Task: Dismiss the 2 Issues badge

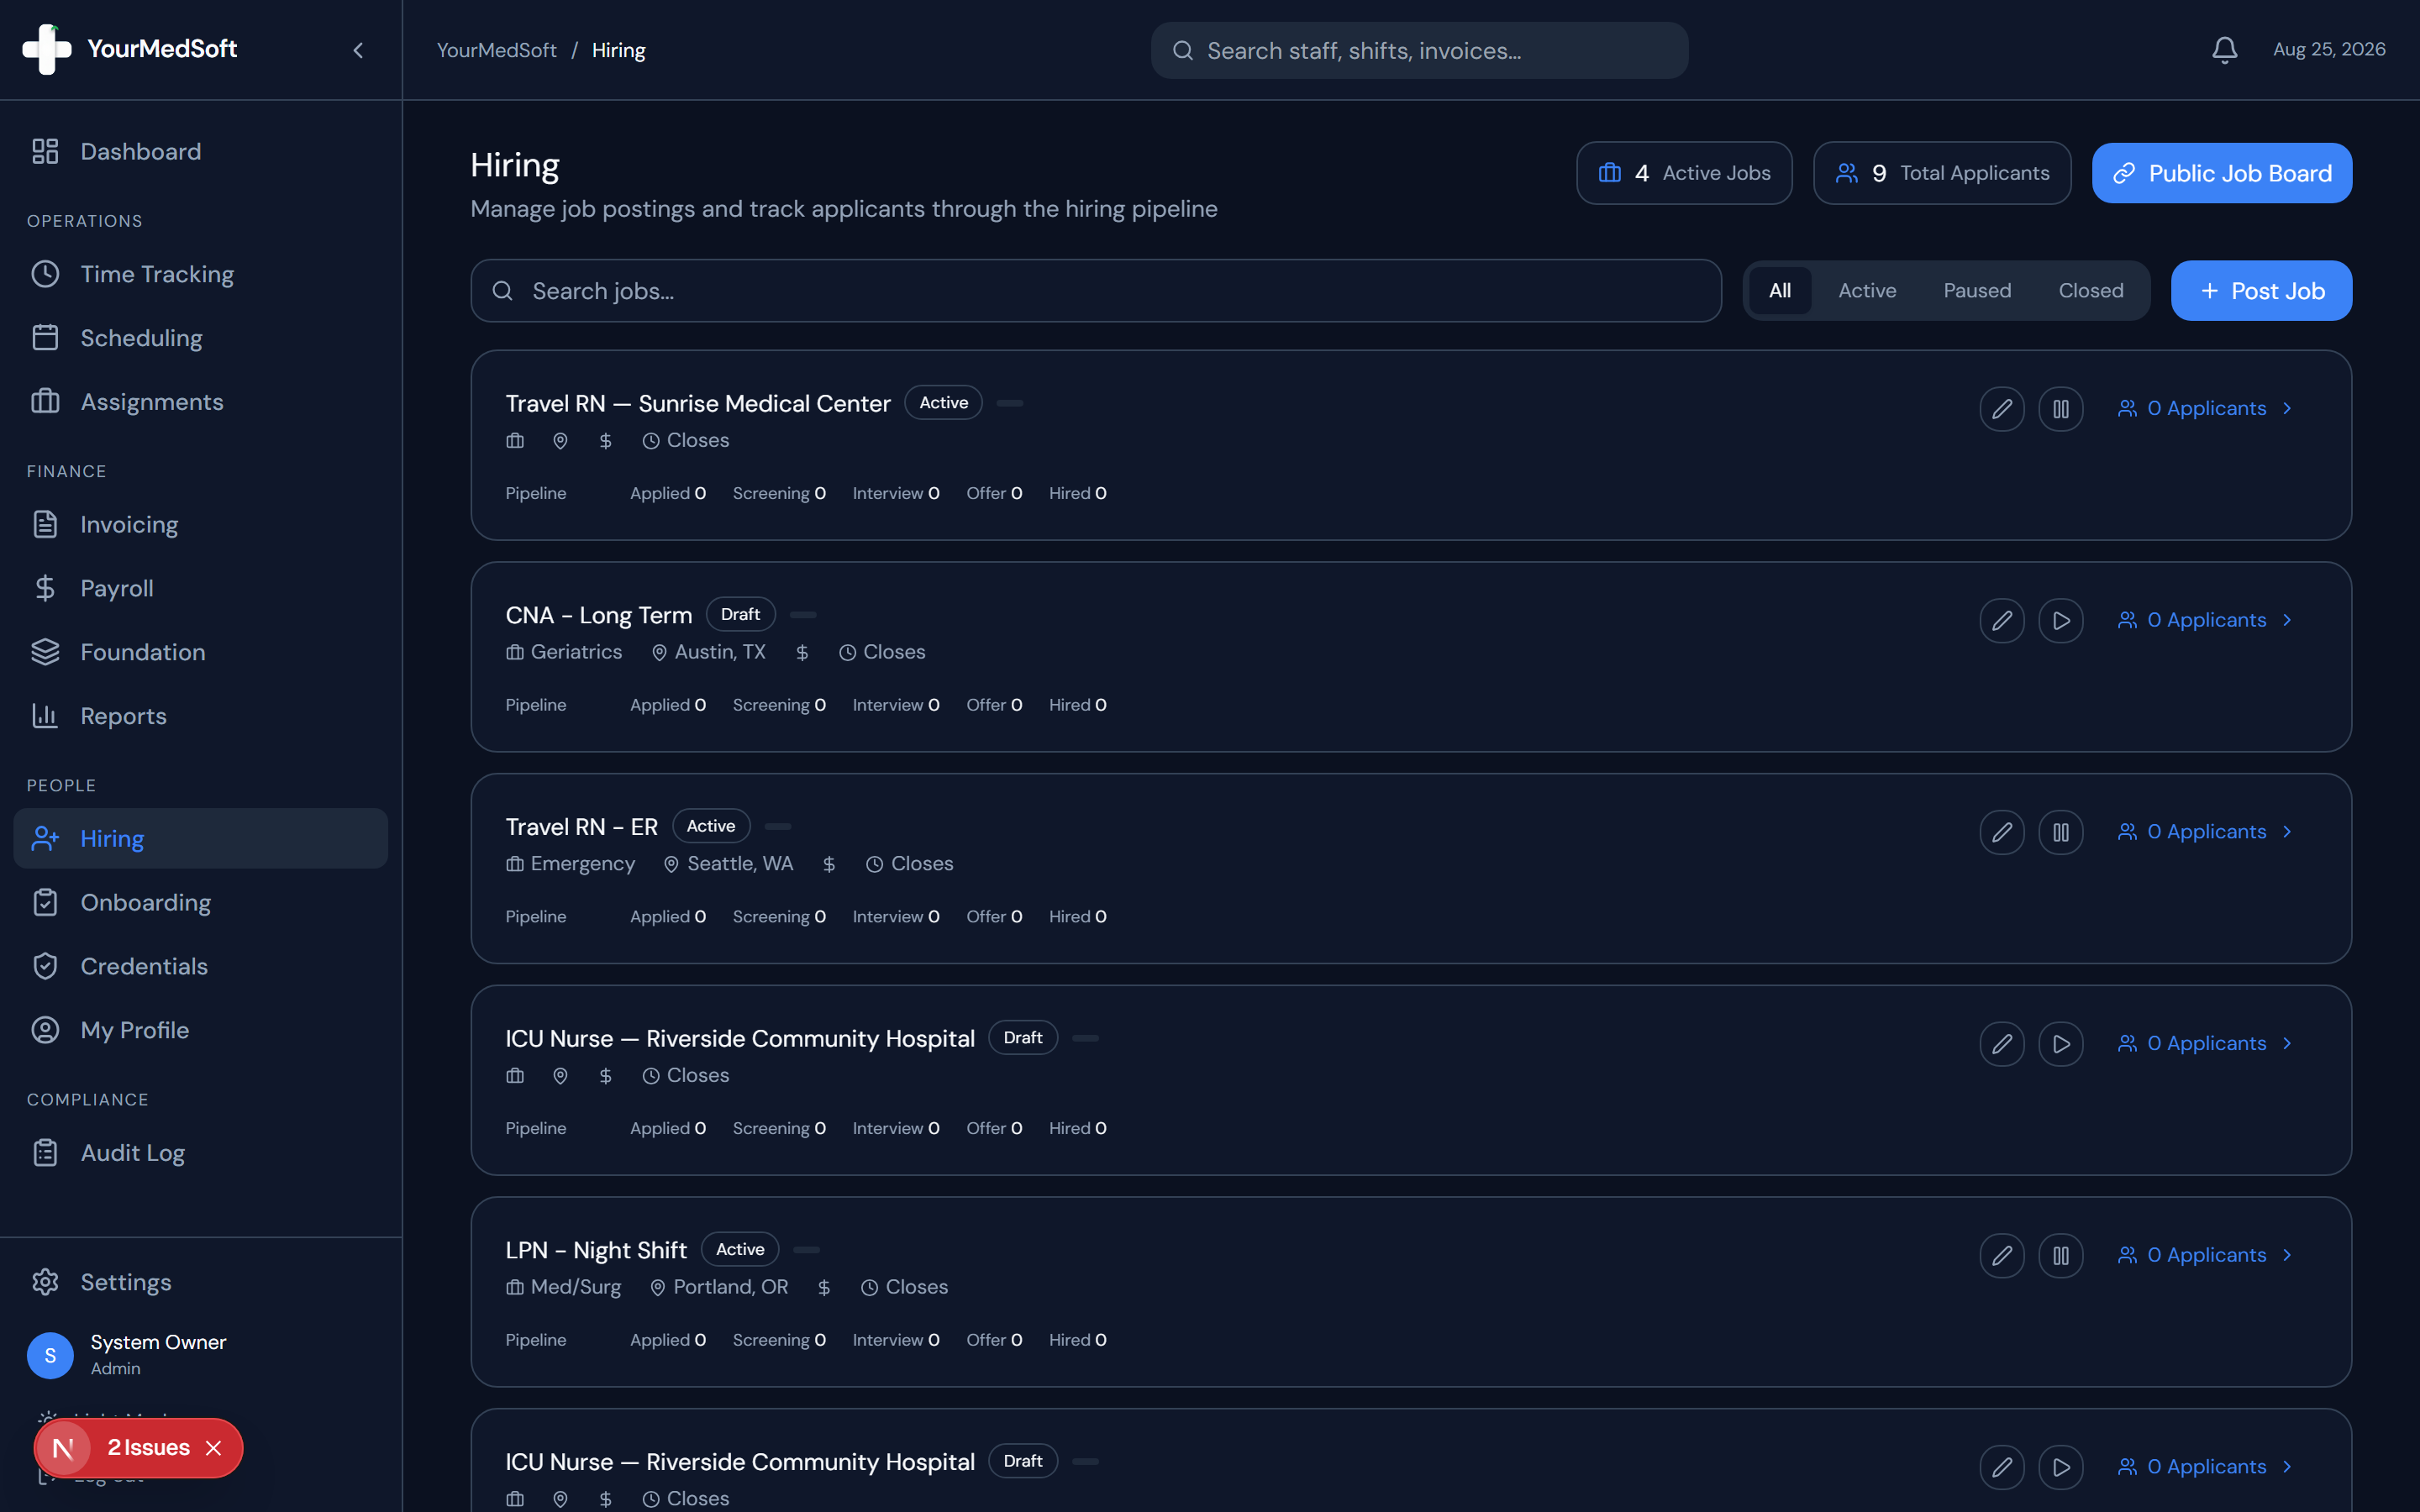Action: tap(213, 1448)
